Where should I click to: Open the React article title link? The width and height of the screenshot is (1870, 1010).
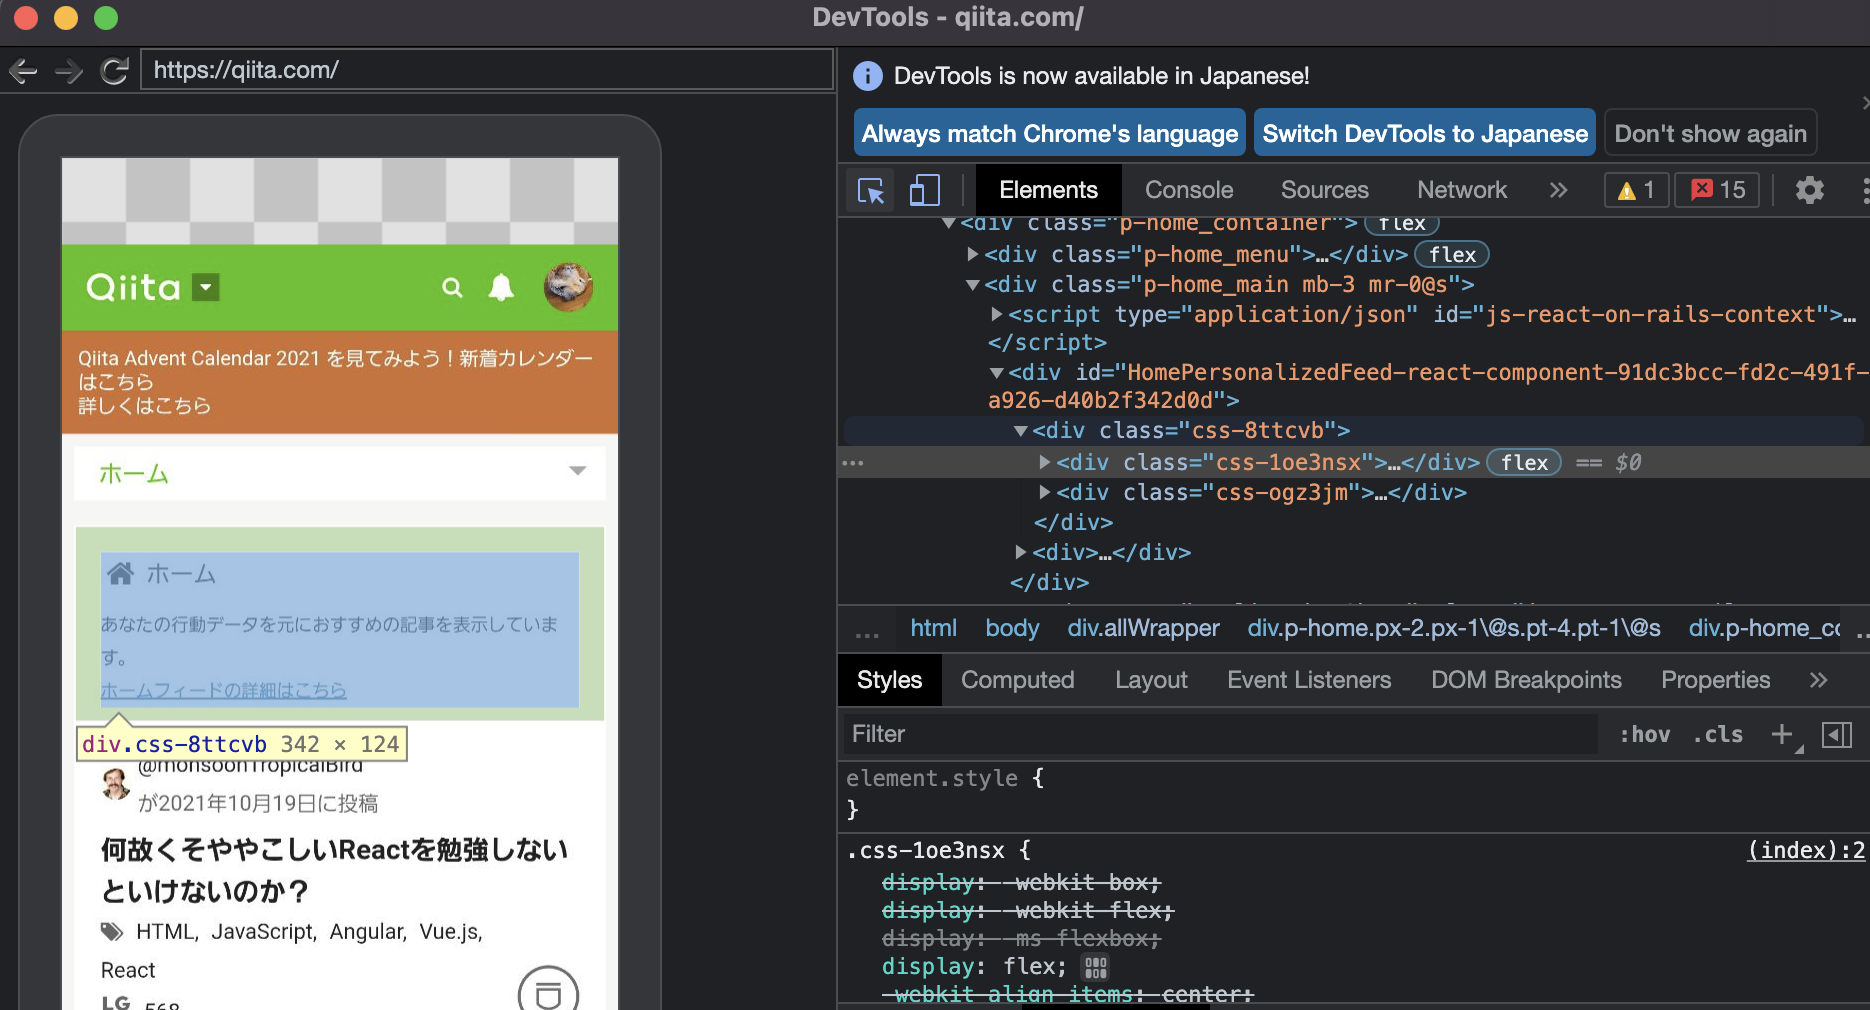pyautogui.click(x=334, y=870)
